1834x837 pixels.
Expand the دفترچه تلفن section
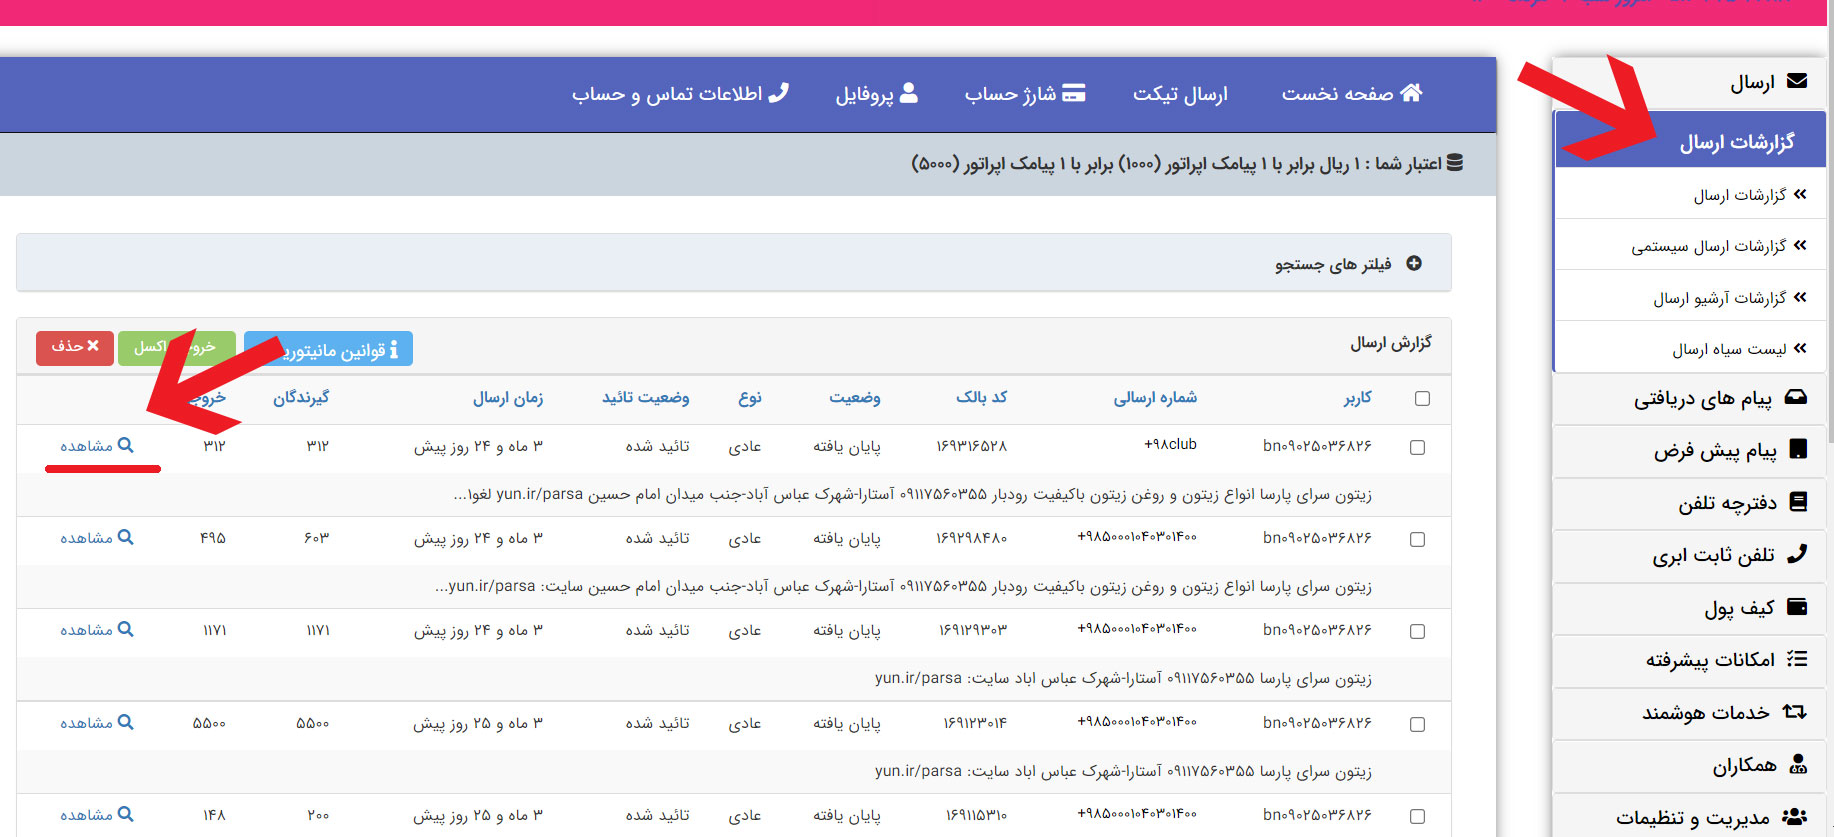pos(1689,502)
